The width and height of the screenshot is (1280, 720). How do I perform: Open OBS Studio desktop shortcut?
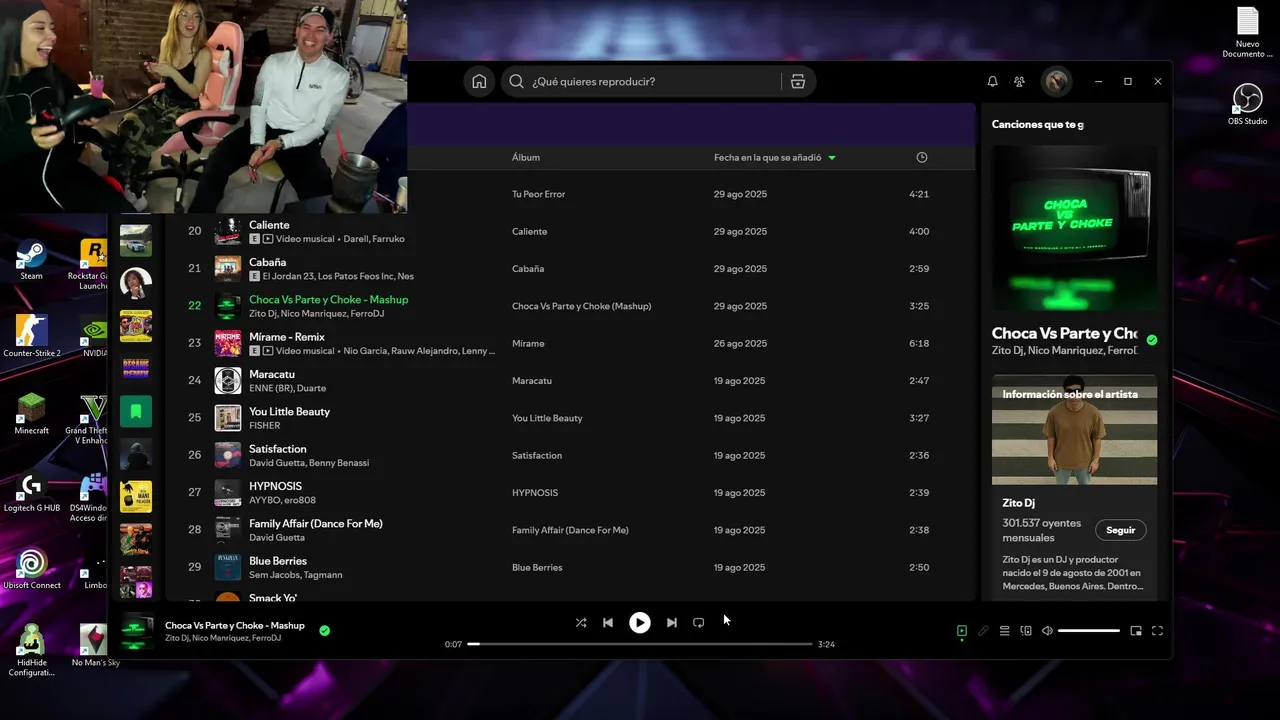[1247, 104]
